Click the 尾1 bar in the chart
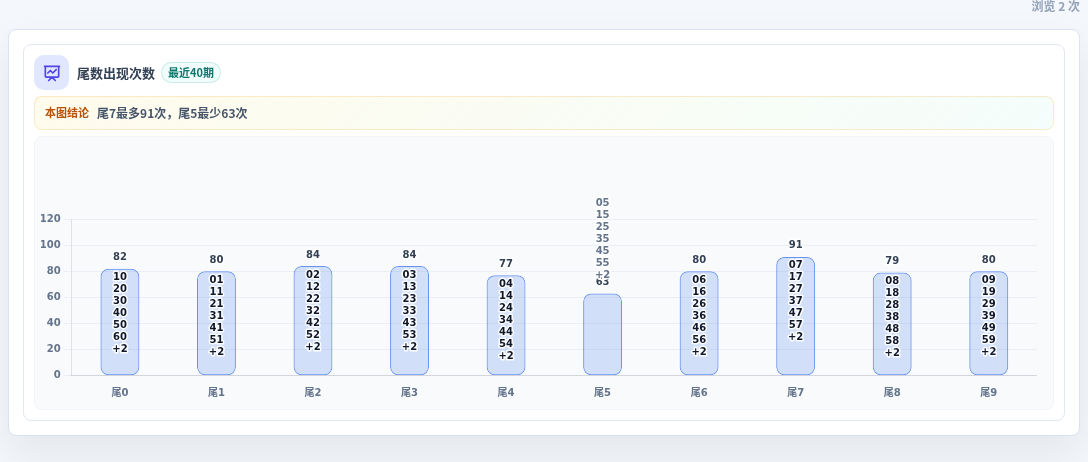 point(216,323)
